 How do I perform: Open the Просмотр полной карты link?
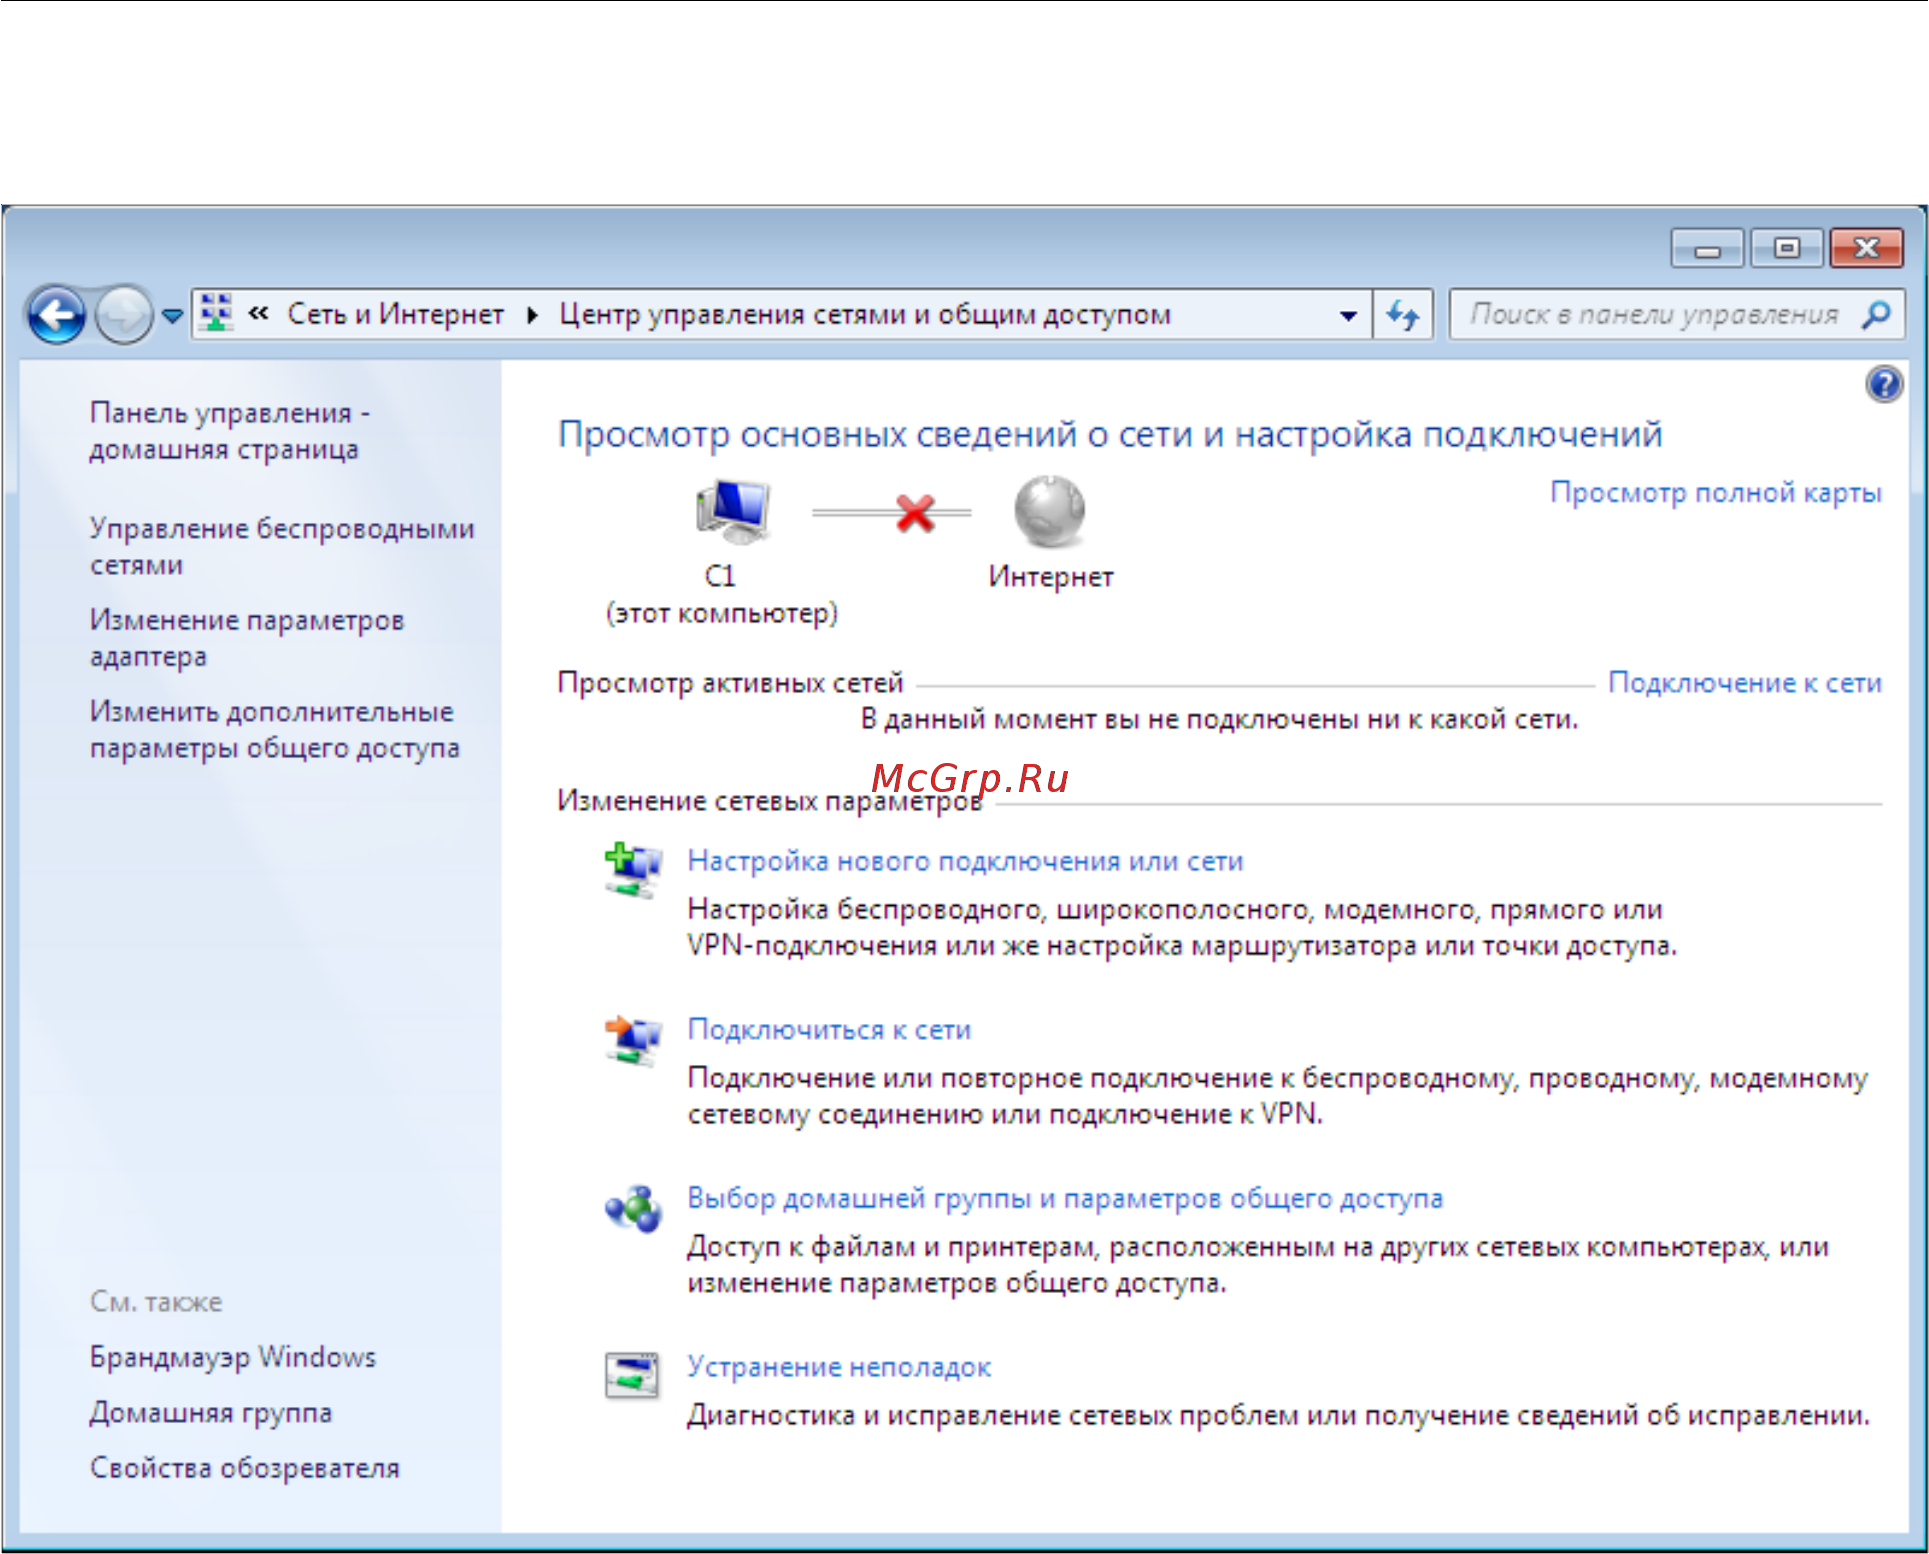pyautogui.click(x=1716, y=492)
